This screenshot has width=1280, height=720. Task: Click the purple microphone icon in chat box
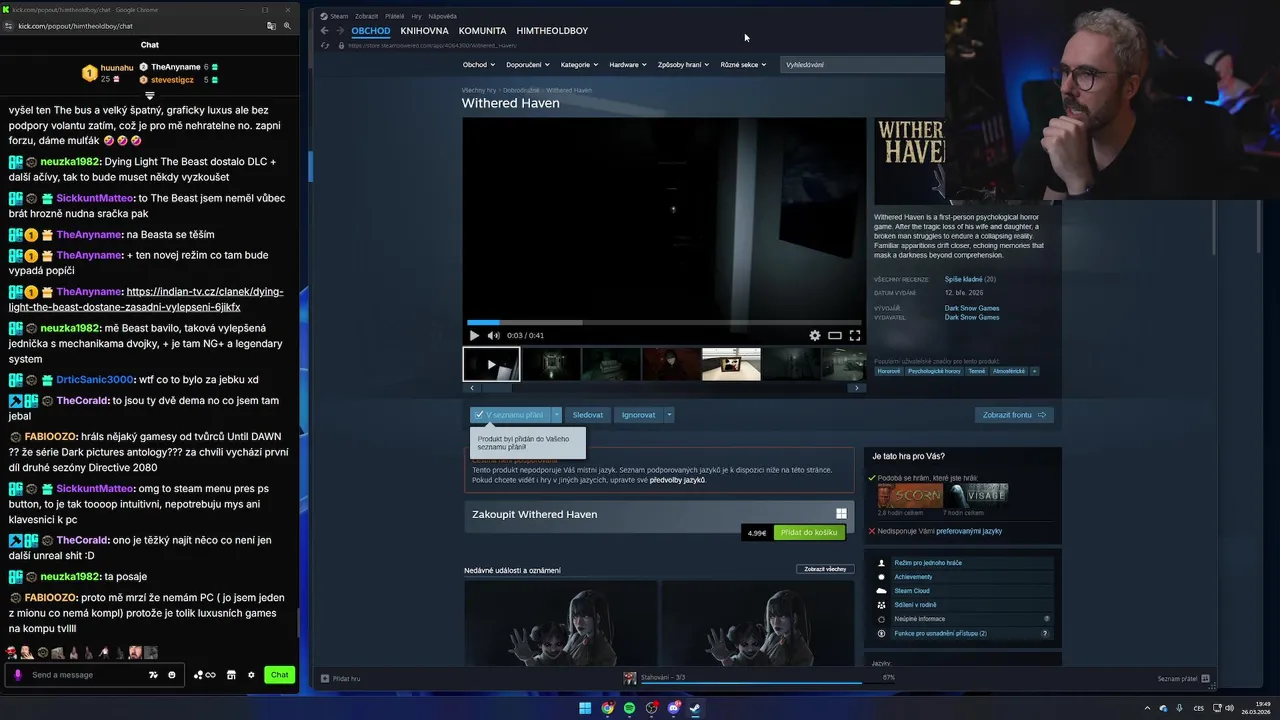point(18,675)
